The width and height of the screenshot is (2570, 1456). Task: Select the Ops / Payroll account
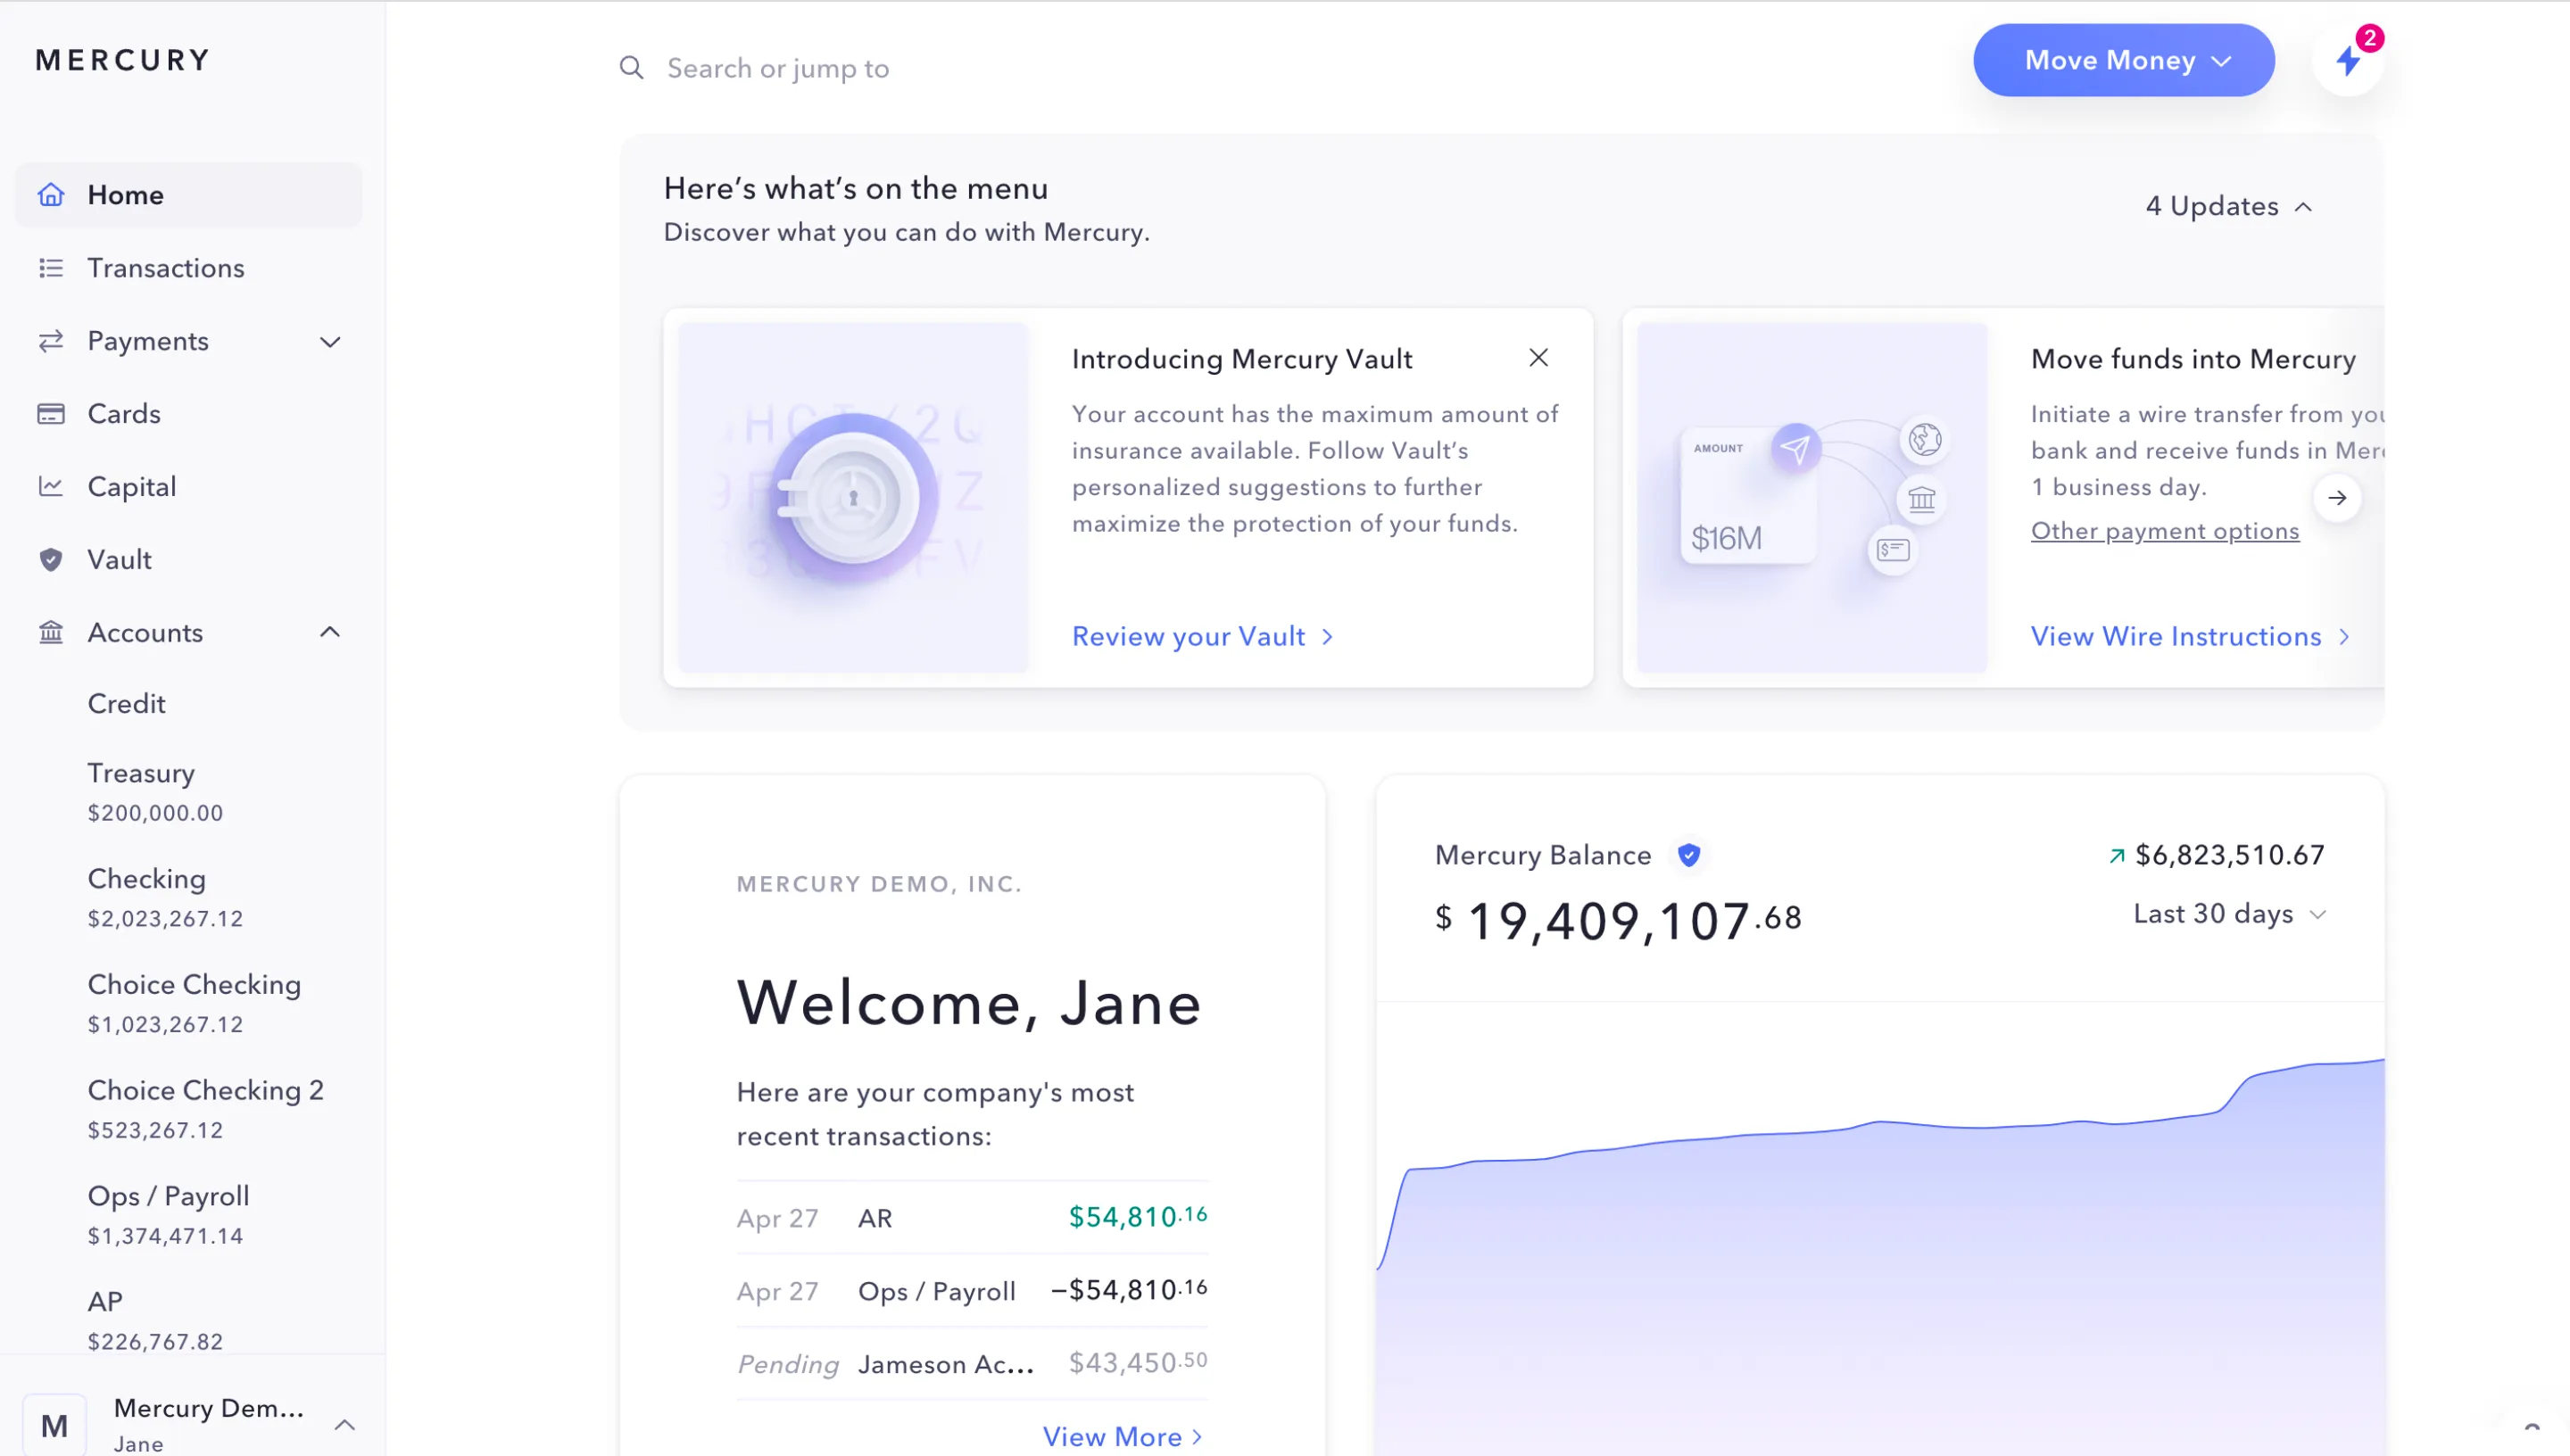[x=168, y=1196]
